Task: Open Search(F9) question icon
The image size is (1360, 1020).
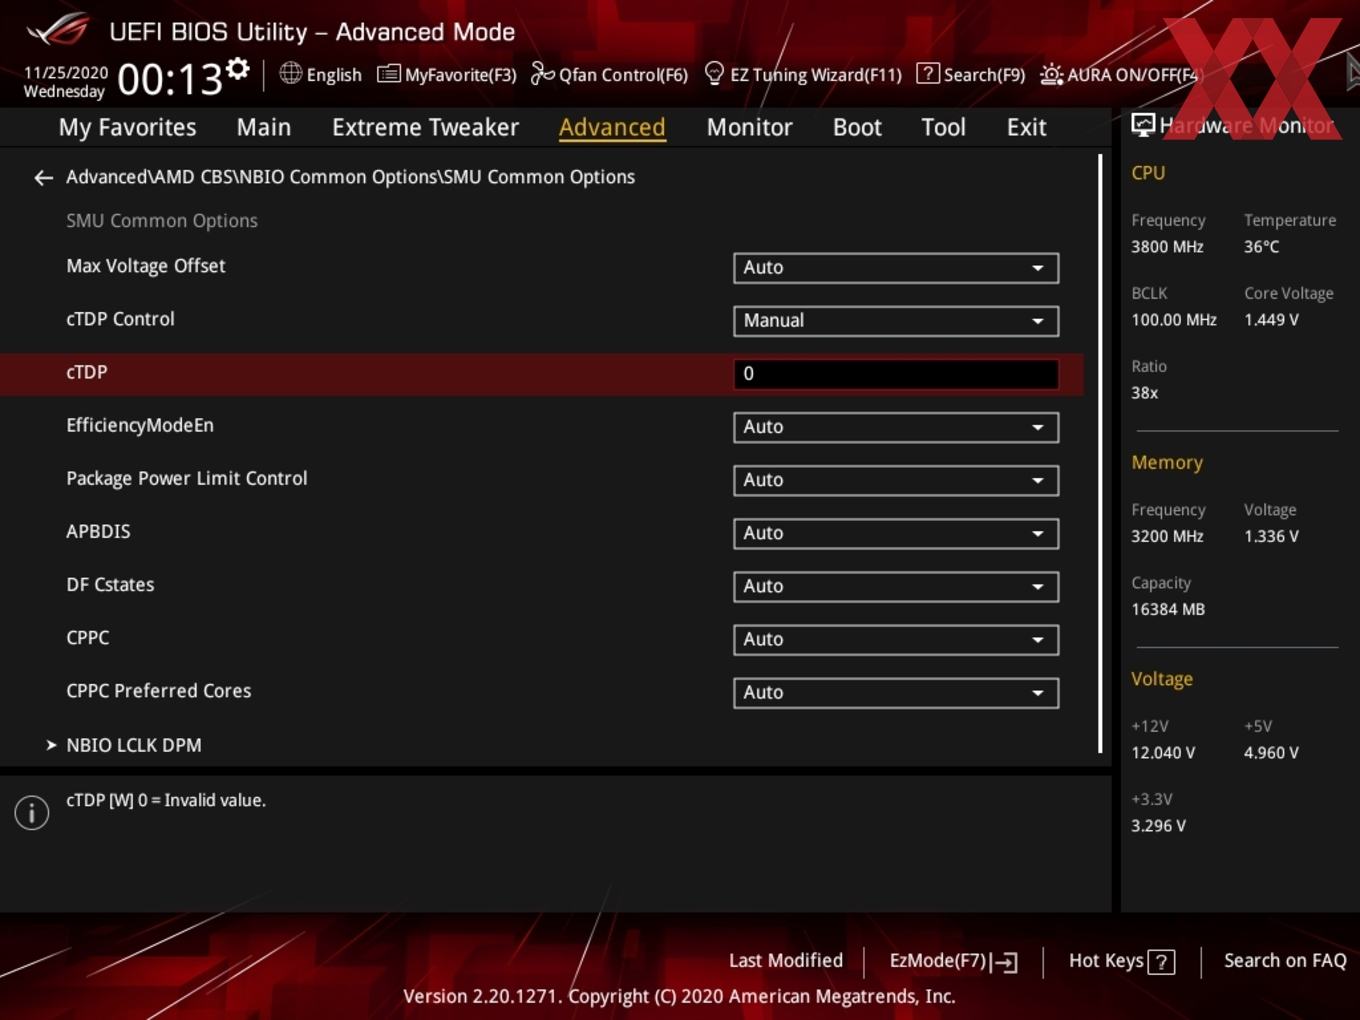Action: [927, 73]
